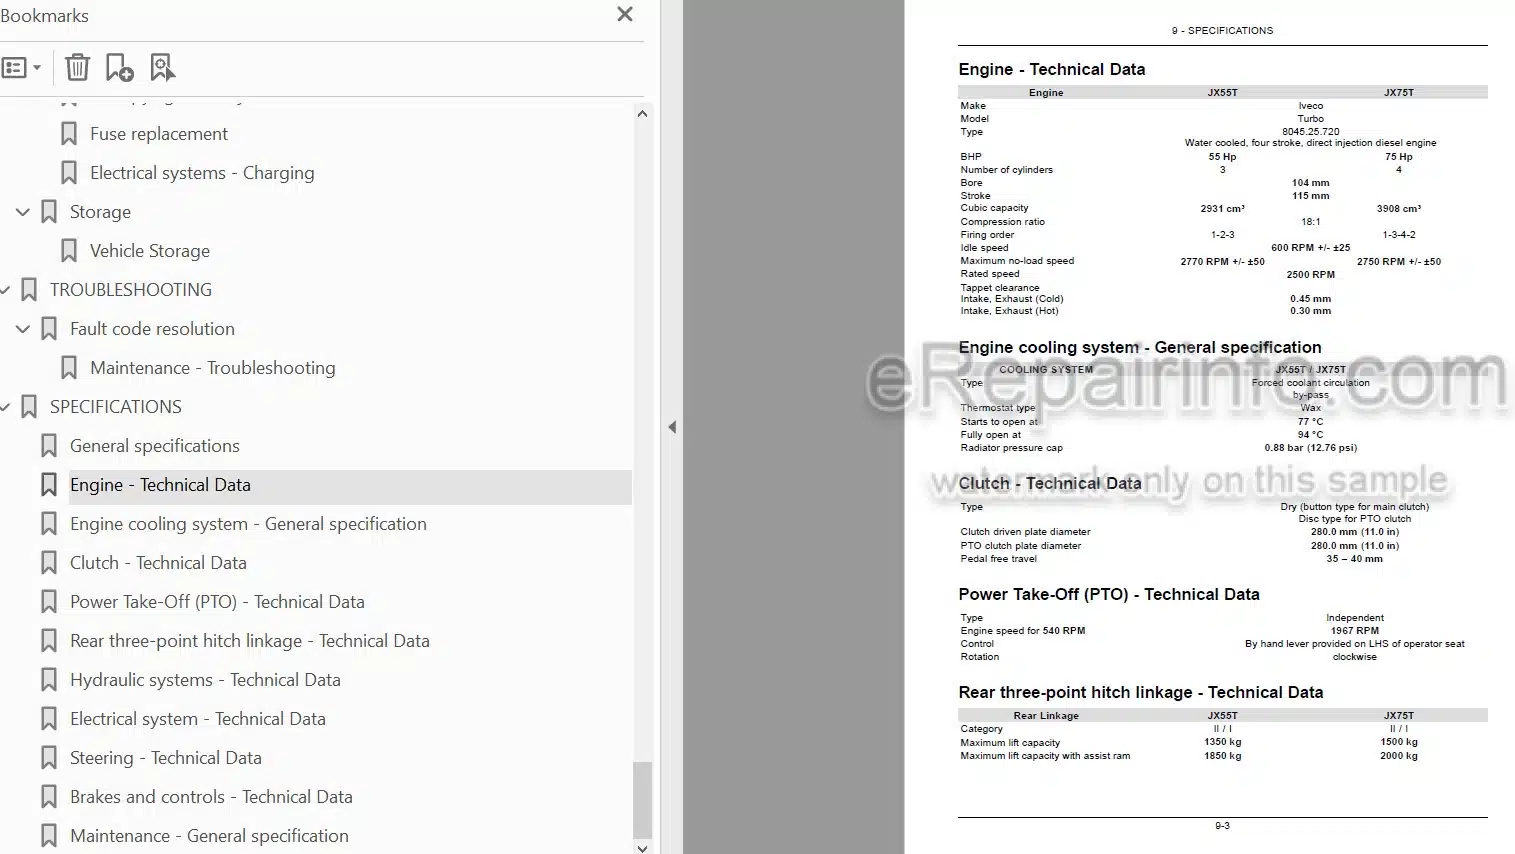Viewport: 1515px width, 854px height.
Task: Collapse the Fault code resolution group
Action: click(23, 329)
